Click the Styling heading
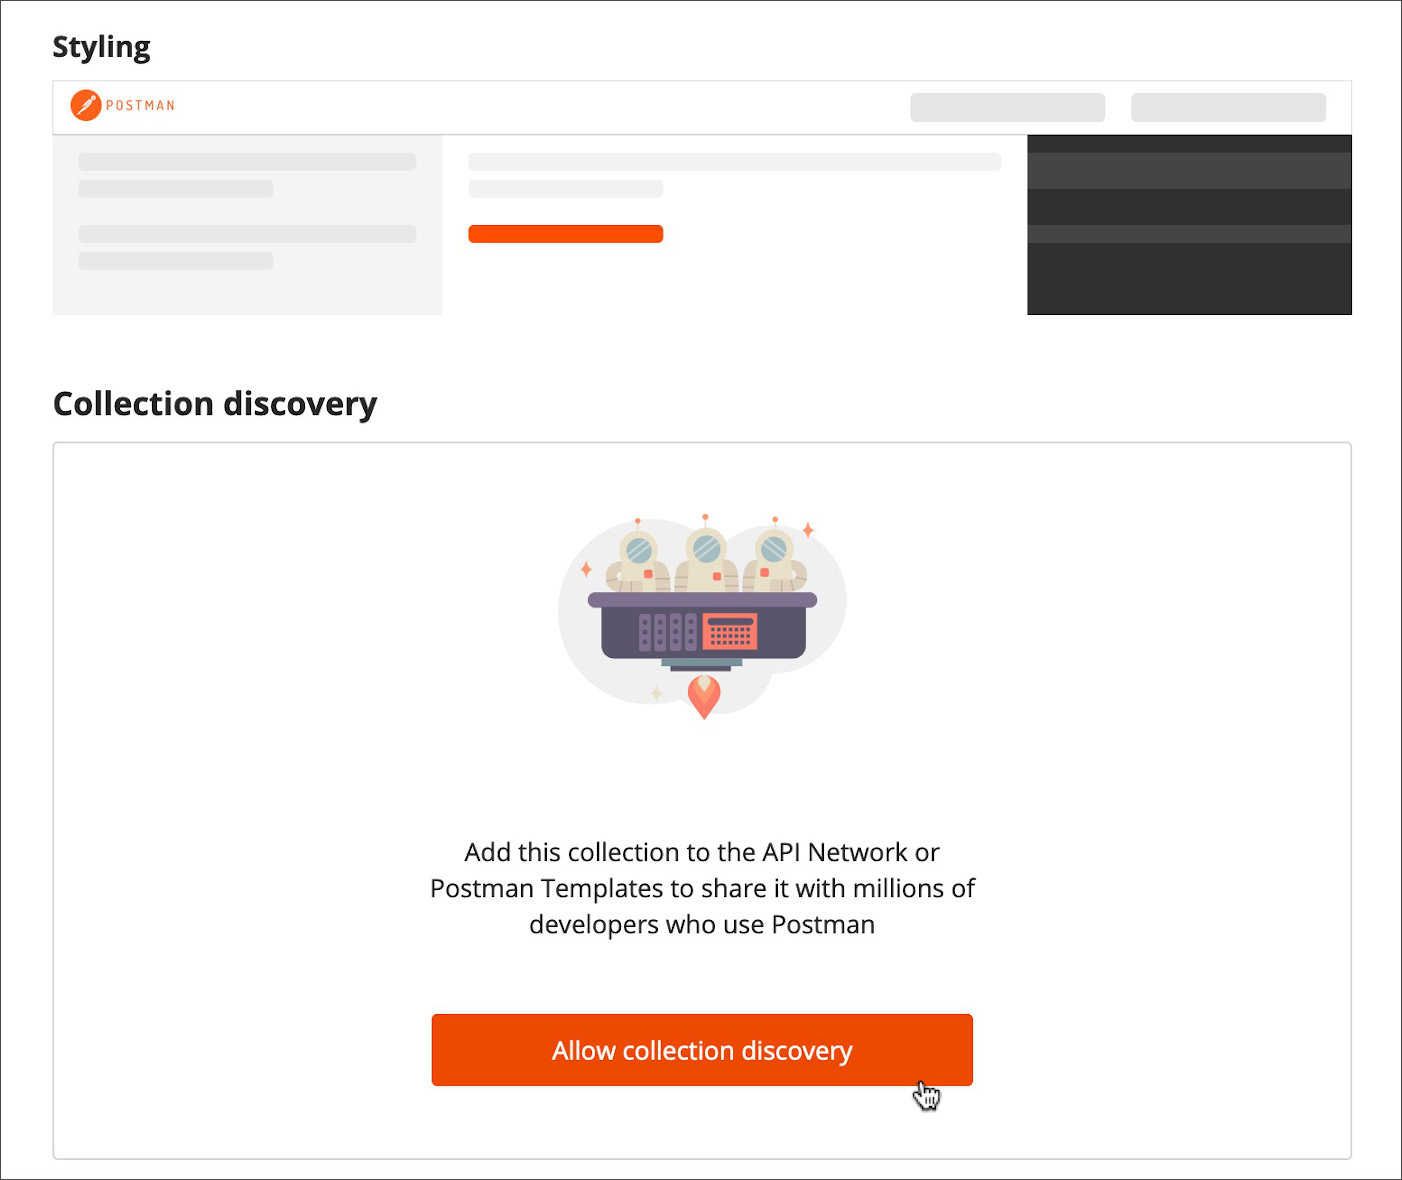 101,47
